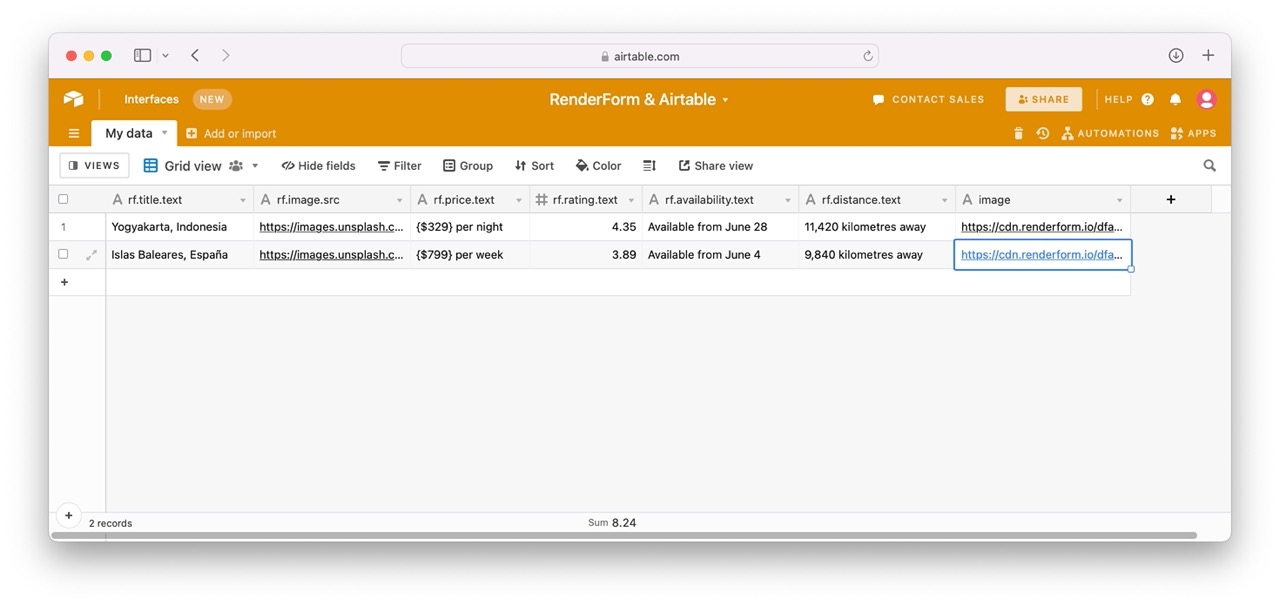Click the bottom-left add record plus button
This screenshot has width=1280, height=606.
tap(69, 516)
